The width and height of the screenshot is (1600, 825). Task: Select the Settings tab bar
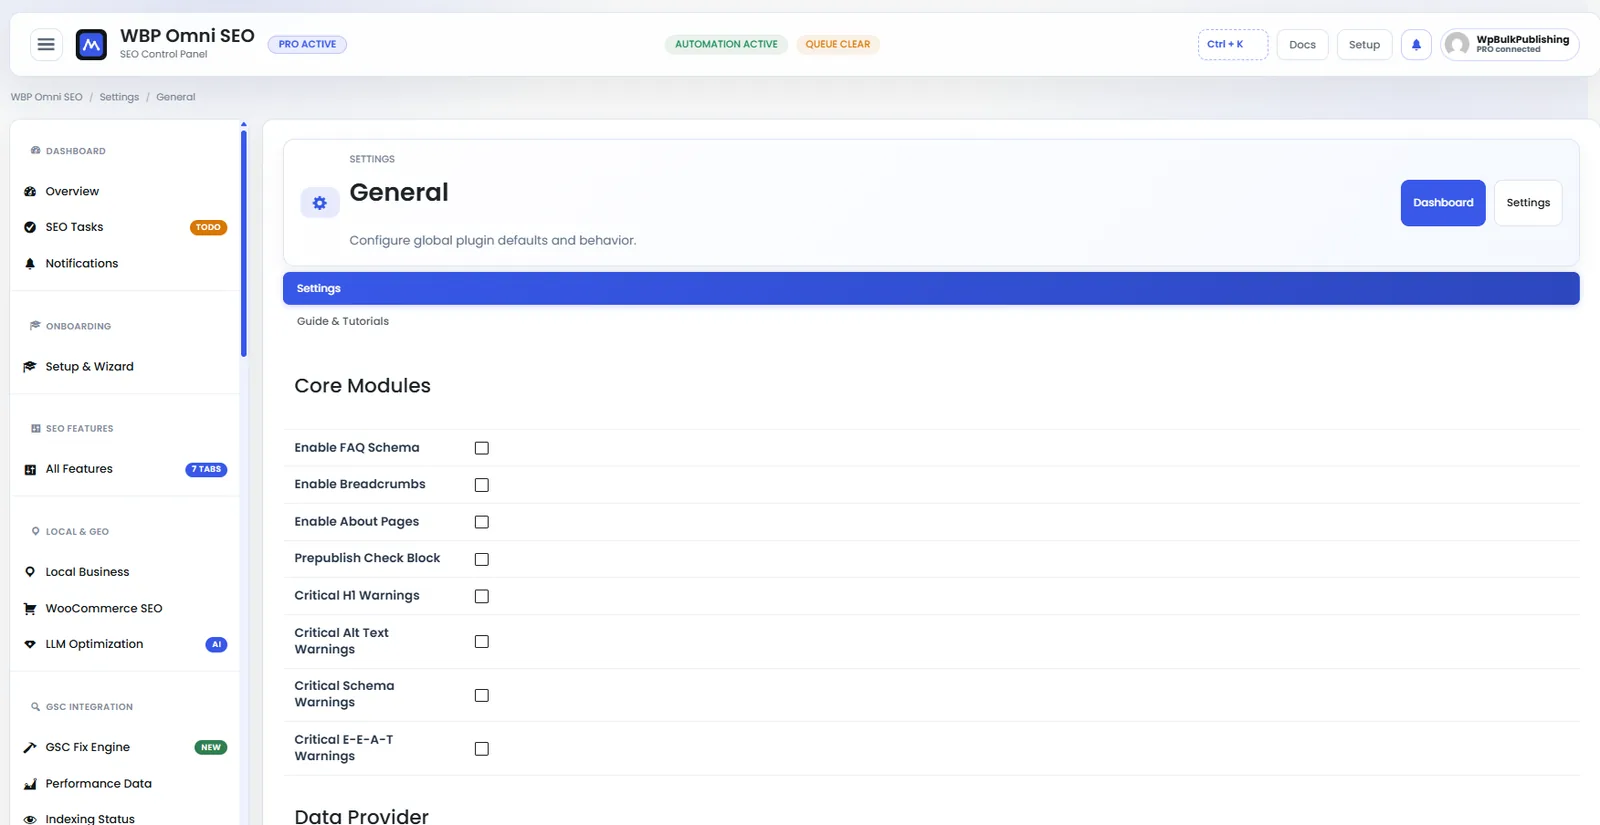point(931,288)
